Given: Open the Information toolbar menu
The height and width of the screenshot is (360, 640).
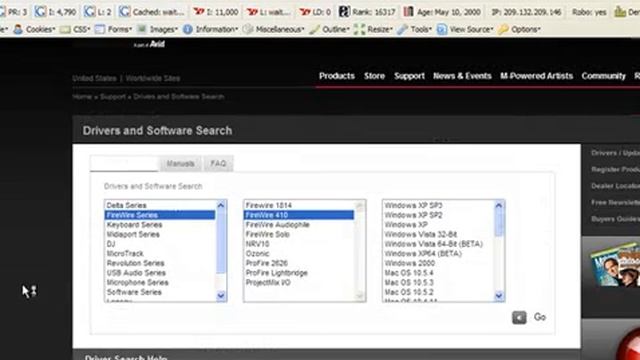Looking at the screenshot, I should [210, 29].
